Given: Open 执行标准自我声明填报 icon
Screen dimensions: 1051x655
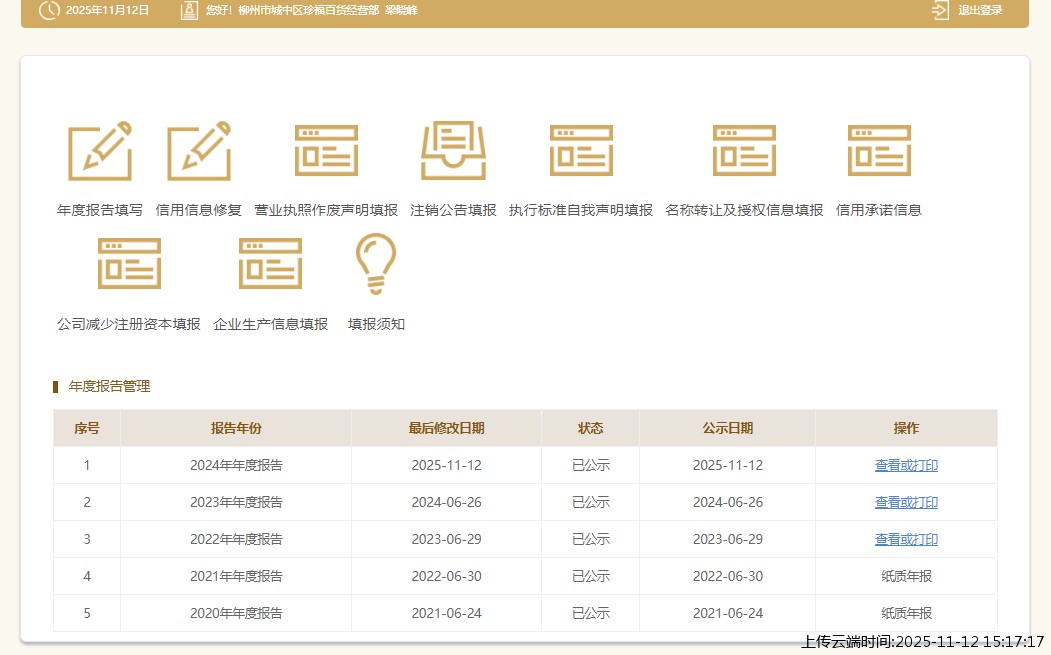Looking at the screenshot, I should (580, 151).
